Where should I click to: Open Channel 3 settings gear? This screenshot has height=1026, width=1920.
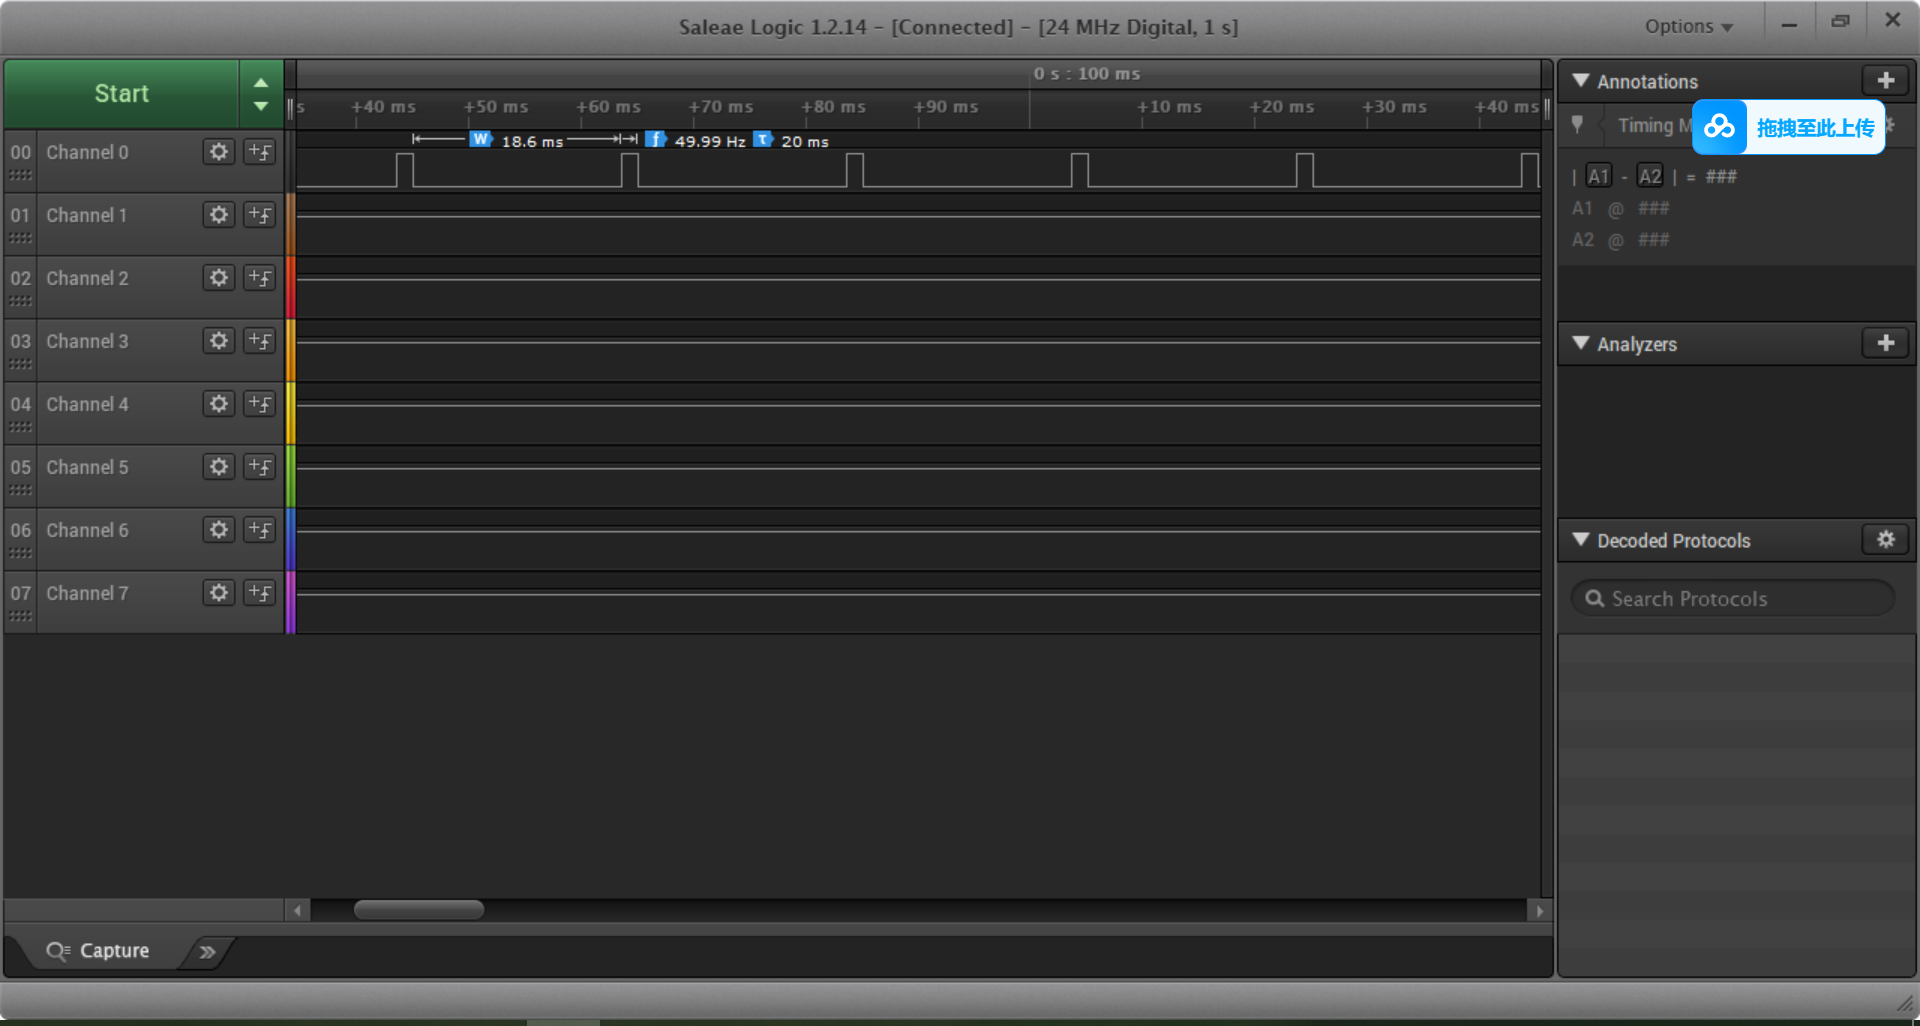tap(218, 341)
